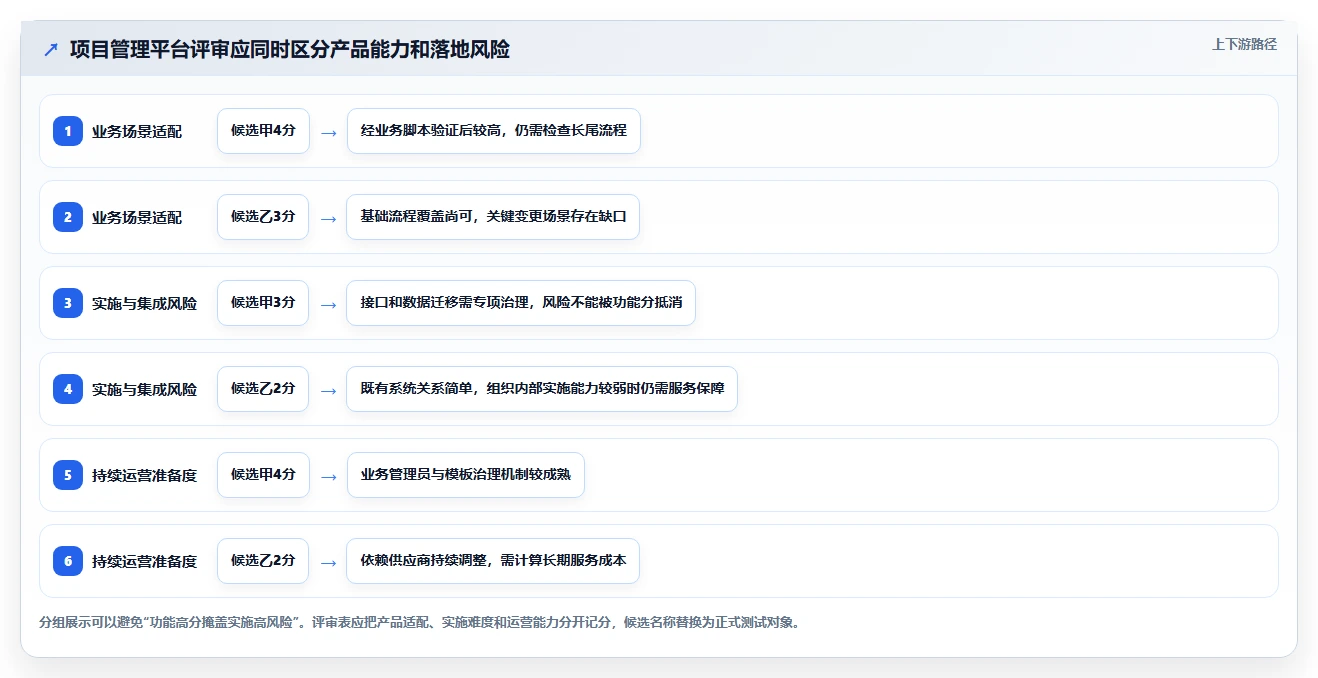Click the footnote starting 分组展示可以避免

tap(419, 622)
